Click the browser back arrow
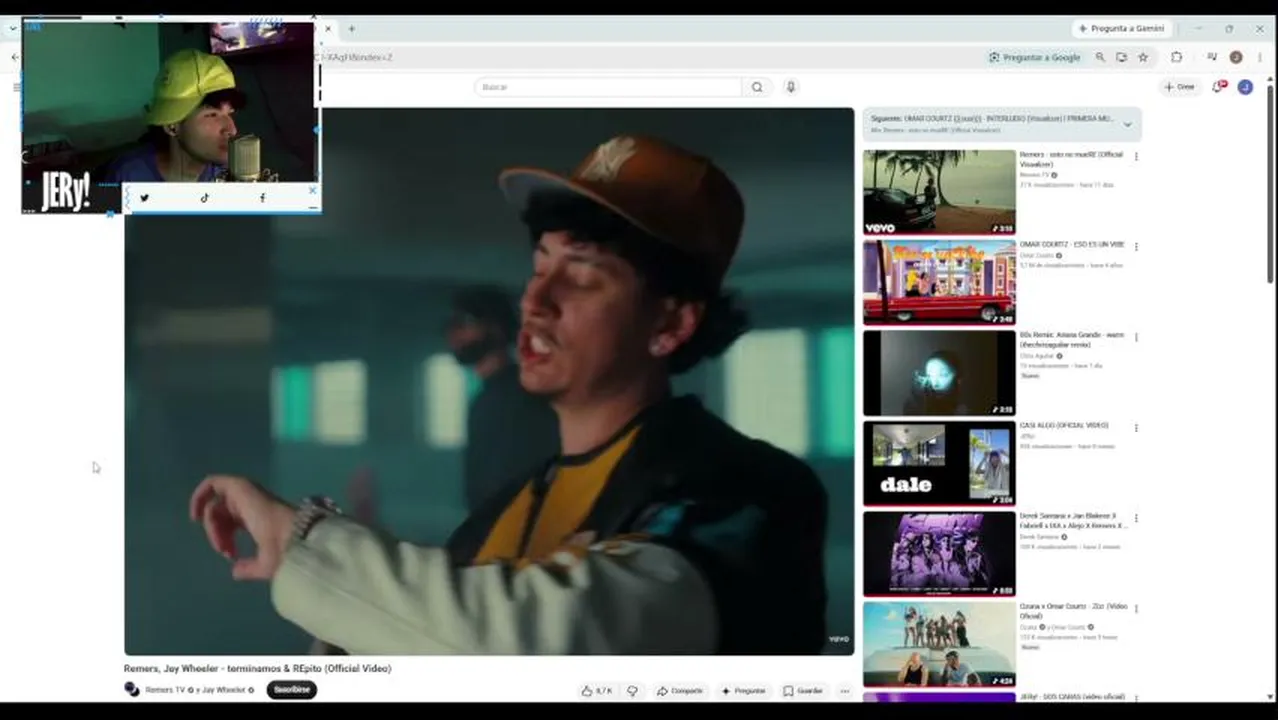This screenshot has width=1278, height=720. tap(14, 58)
